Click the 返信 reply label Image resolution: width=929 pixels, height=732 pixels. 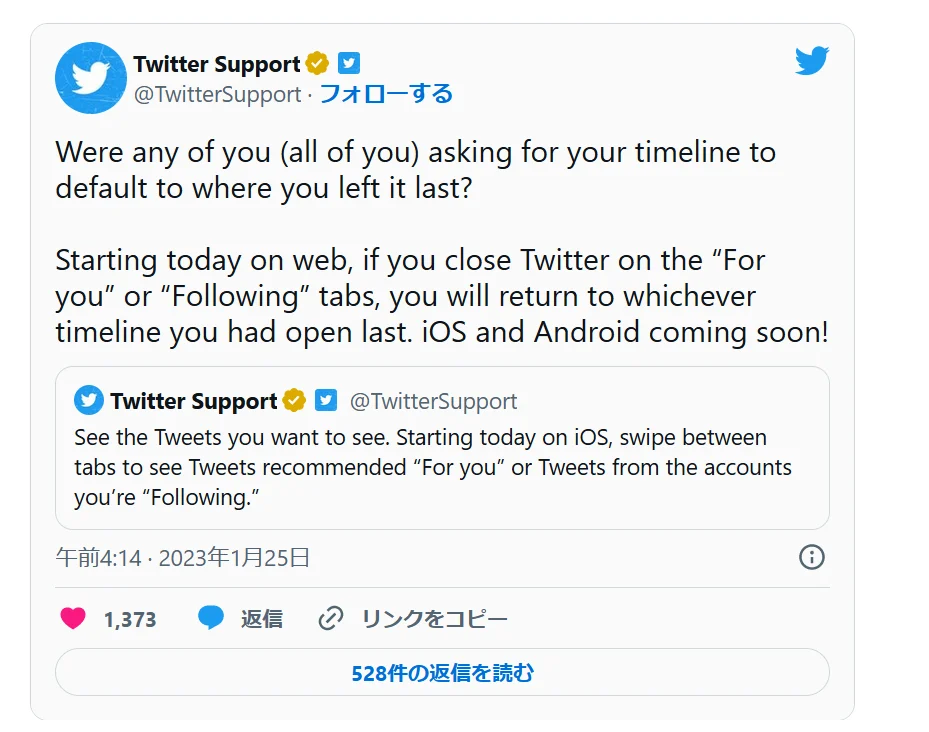click(261, 619)
